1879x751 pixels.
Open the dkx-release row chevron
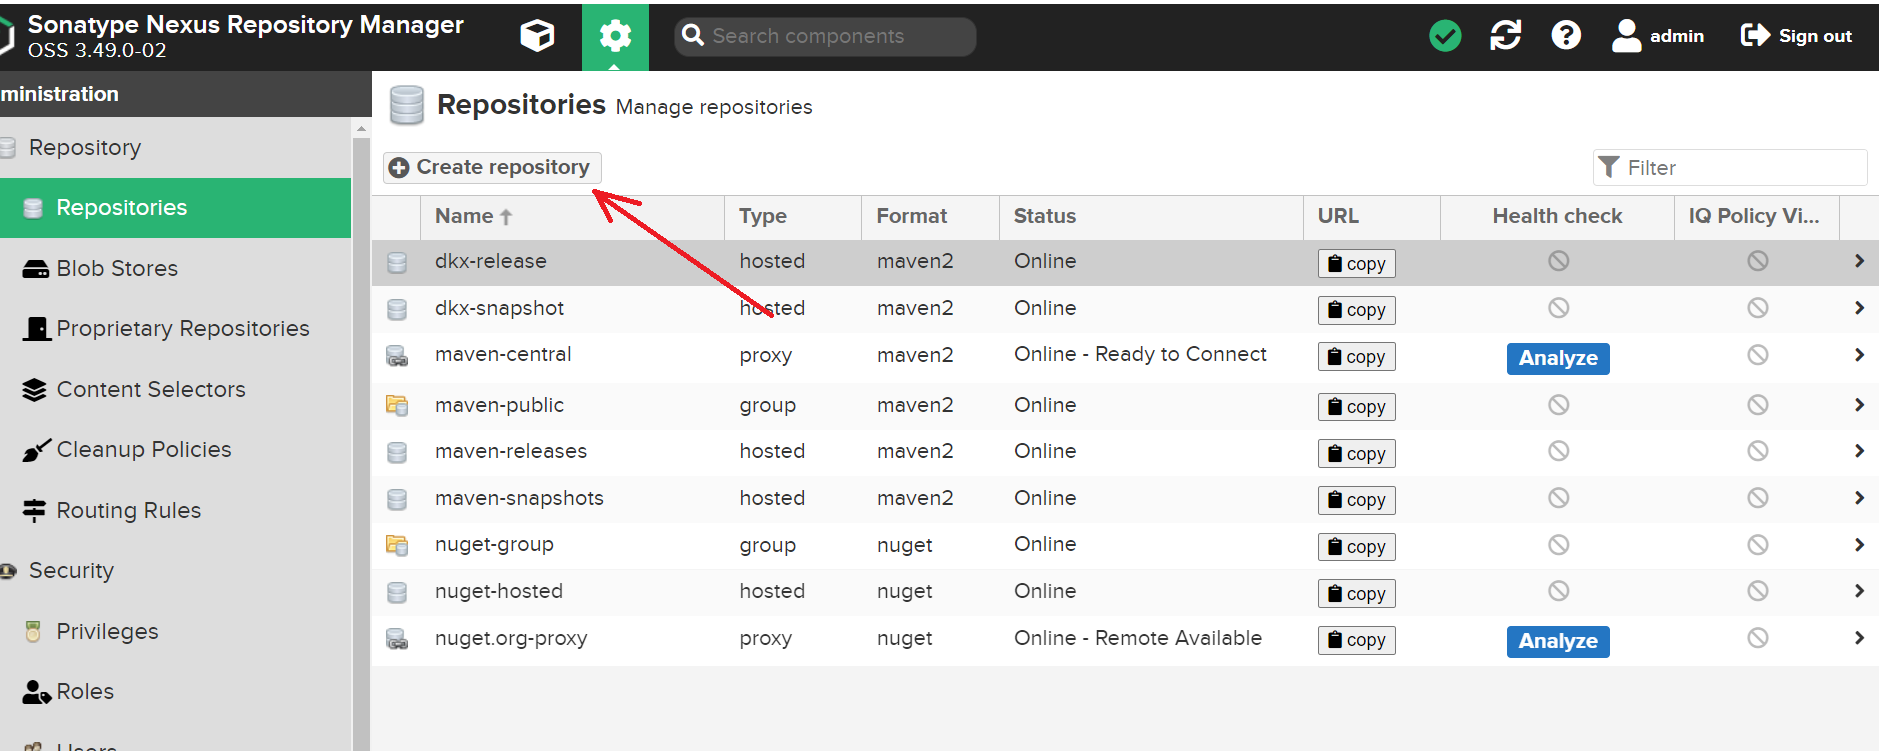click(1859, 261)
